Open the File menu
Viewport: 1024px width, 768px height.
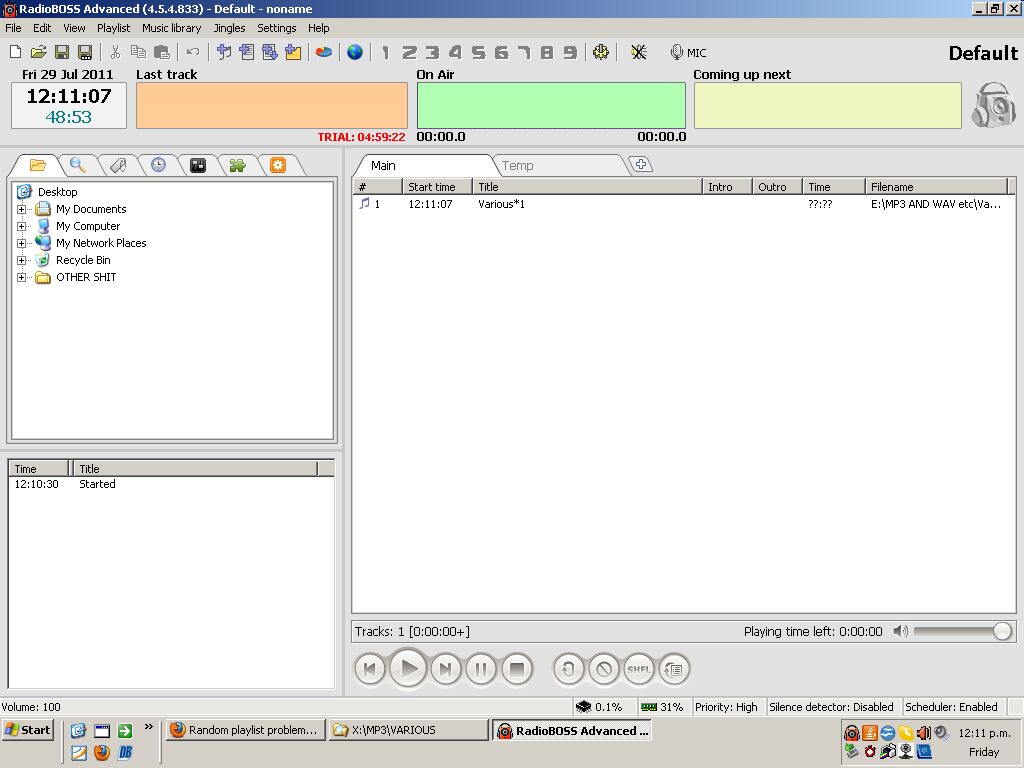(x=13, y=28)
